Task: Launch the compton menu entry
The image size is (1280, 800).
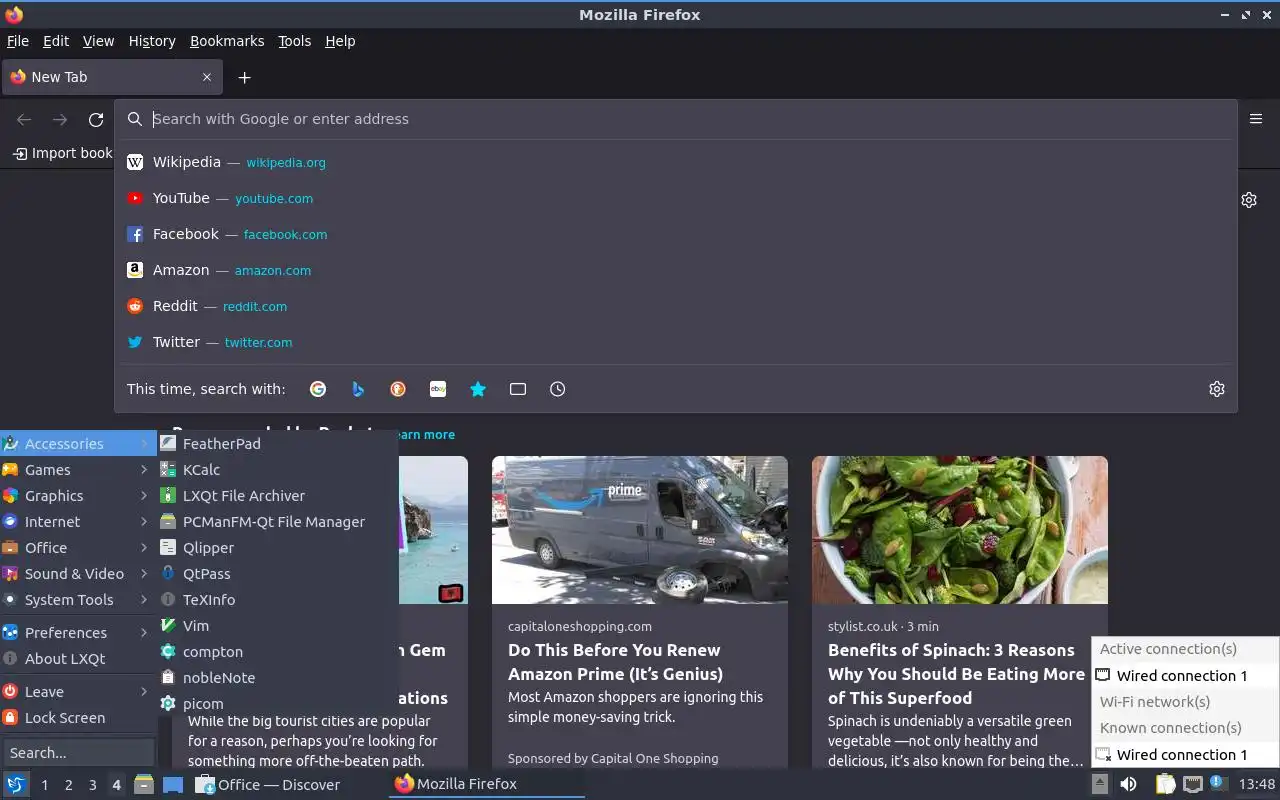Action: click(x=277, y=651)
